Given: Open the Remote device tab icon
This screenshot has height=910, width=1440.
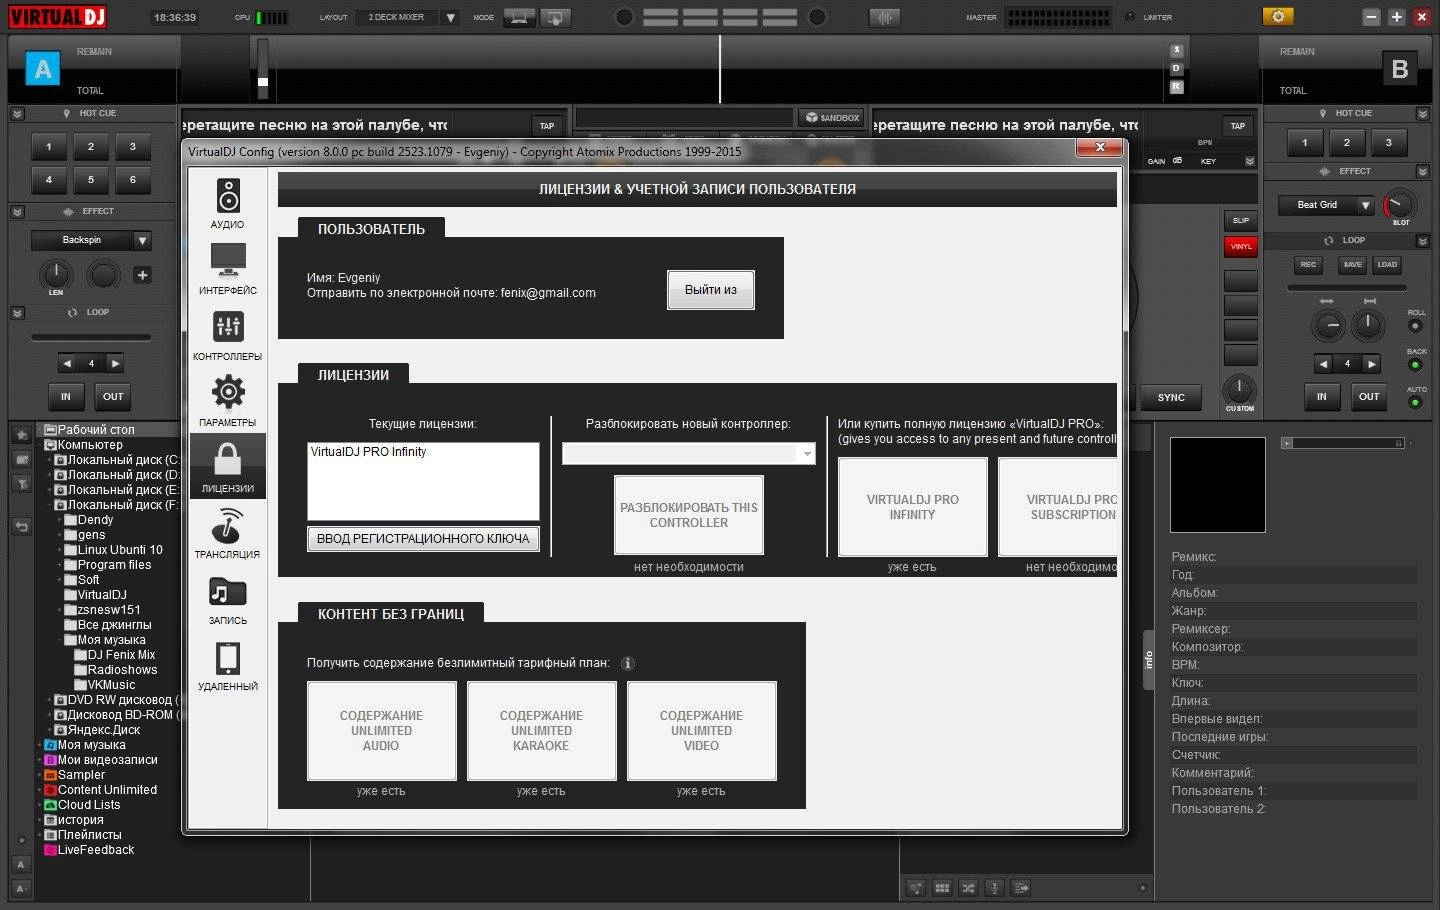Looking at the screenshot, I should [228, 658].
